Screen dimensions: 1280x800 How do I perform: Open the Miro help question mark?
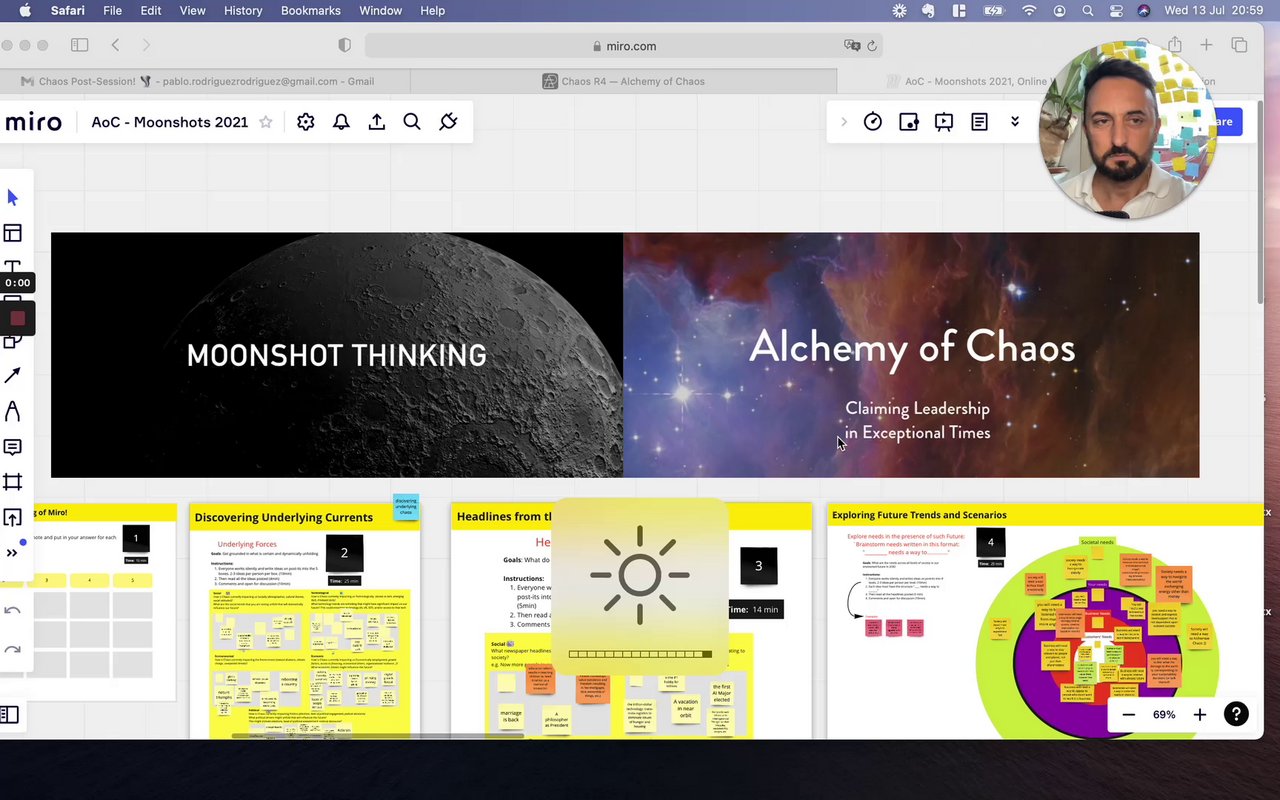point(1237,714)
